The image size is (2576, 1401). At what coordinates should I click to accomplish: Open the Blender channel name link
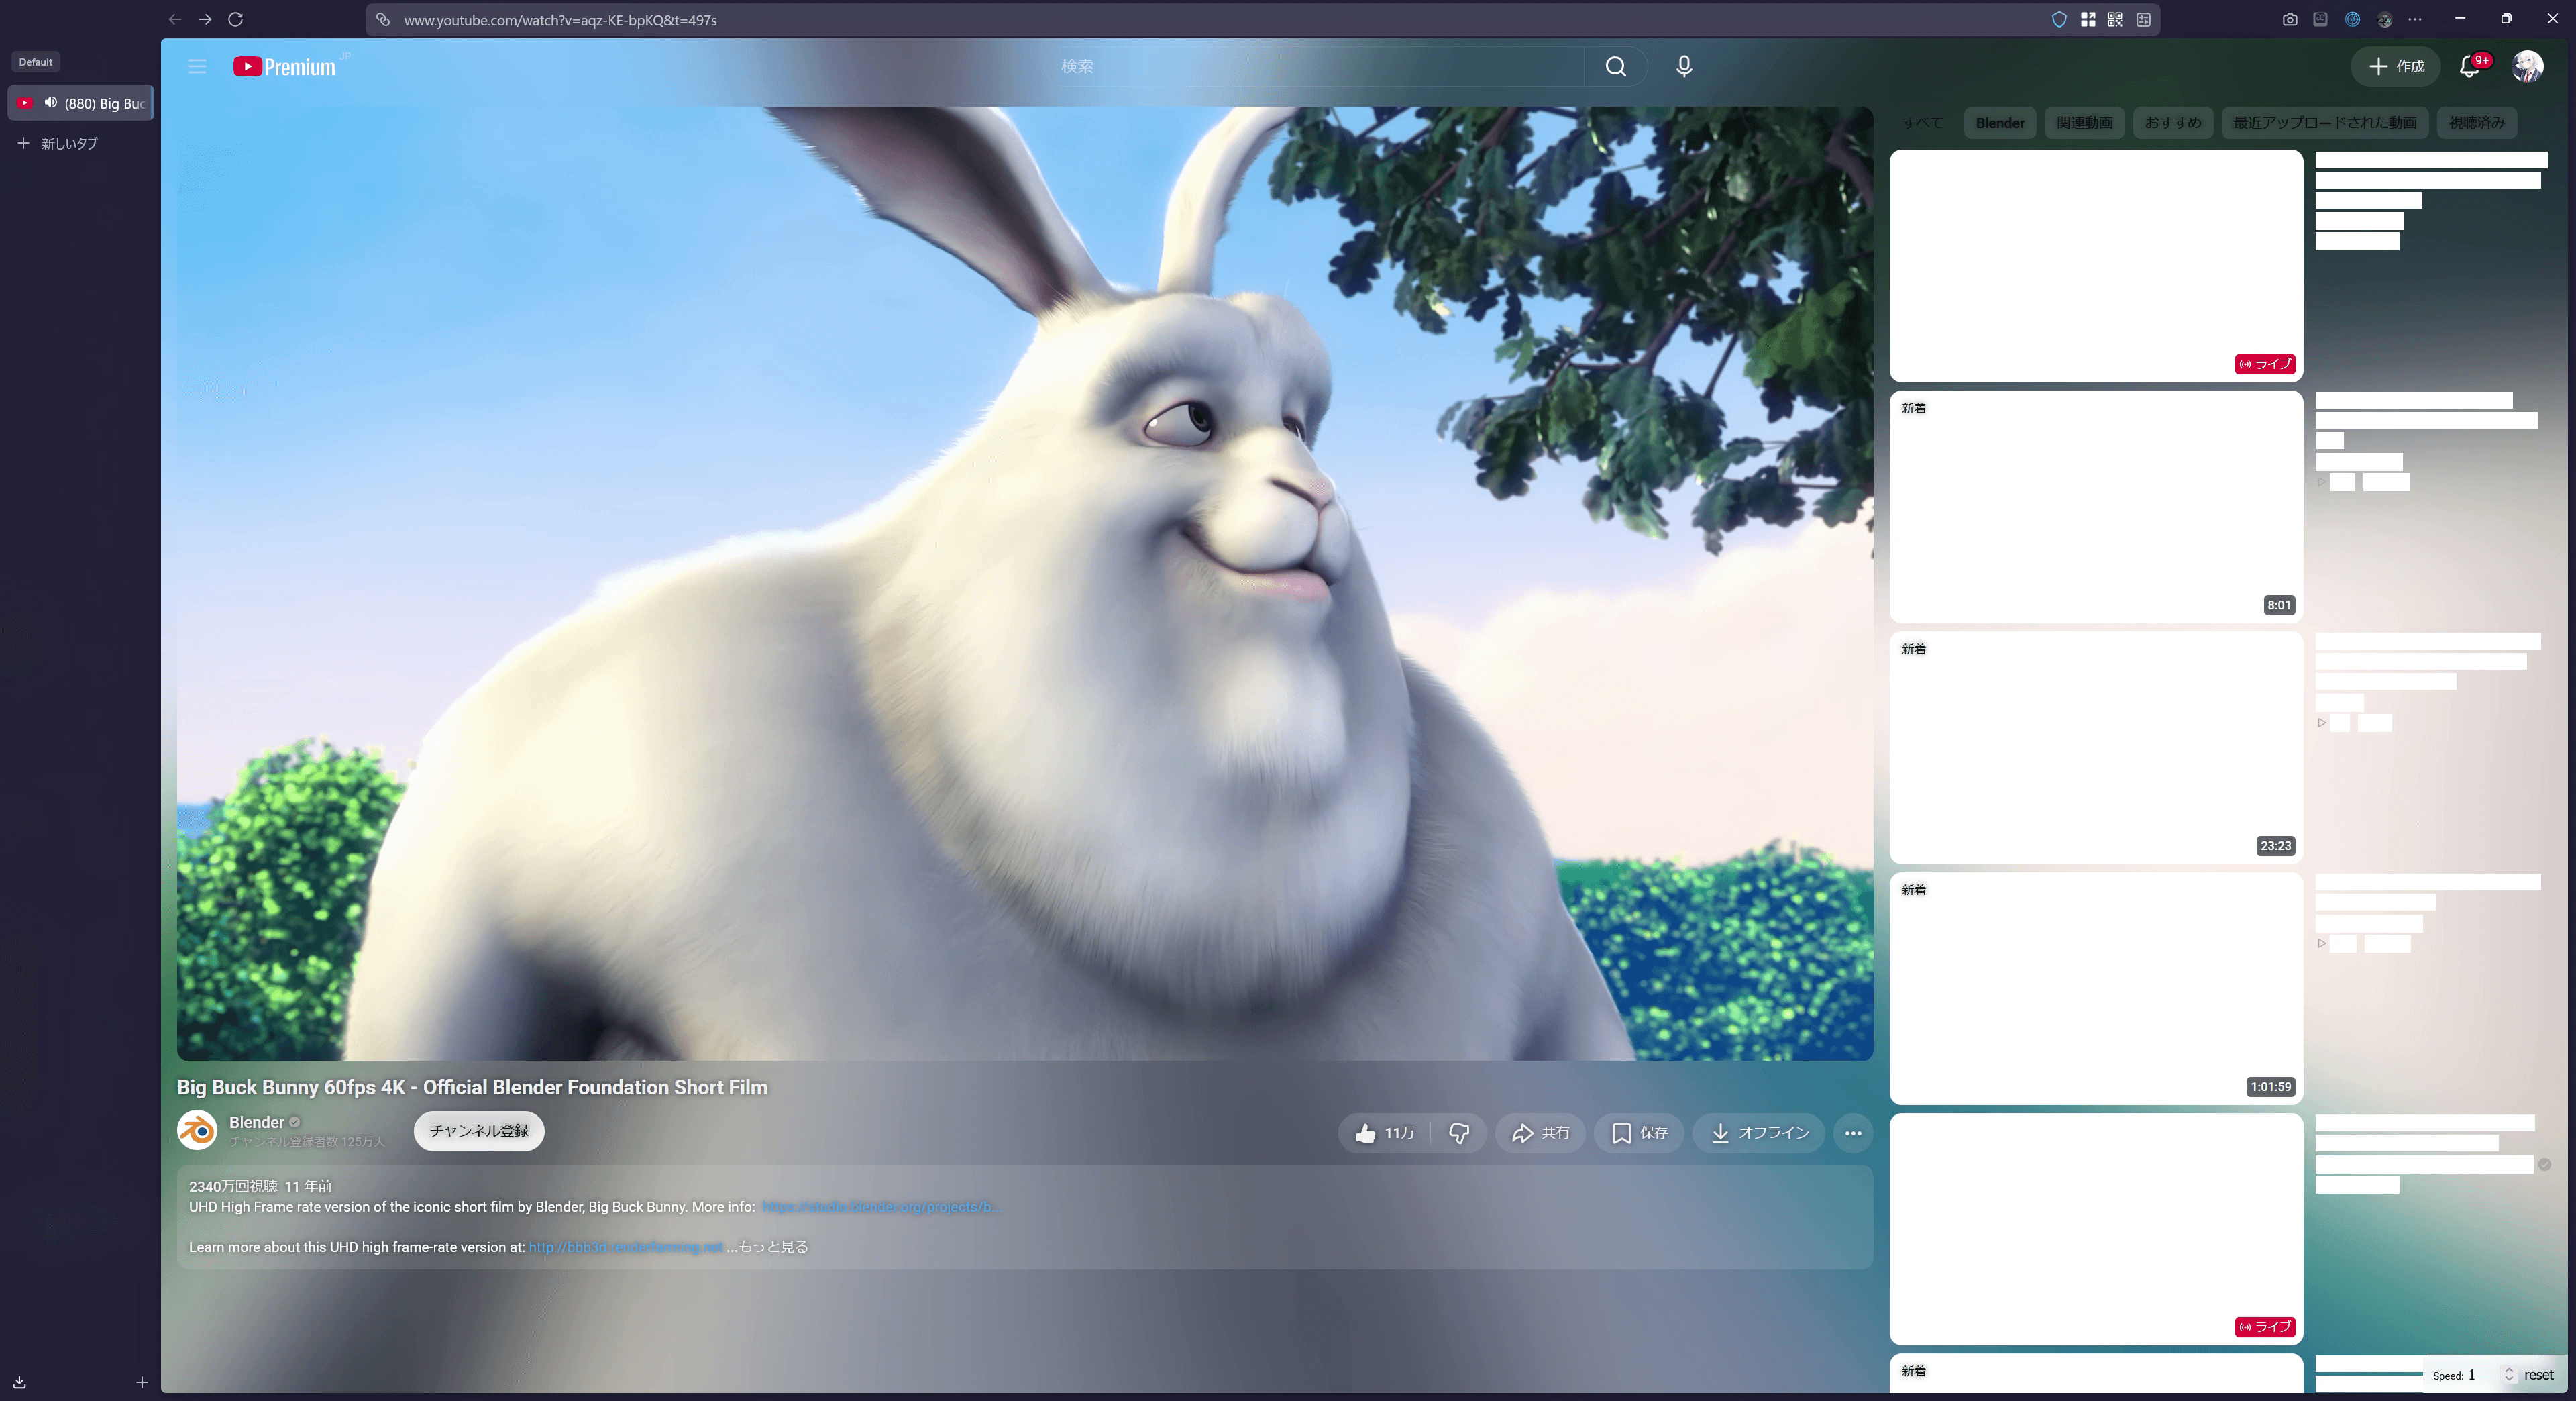[x=257, y=1121]
